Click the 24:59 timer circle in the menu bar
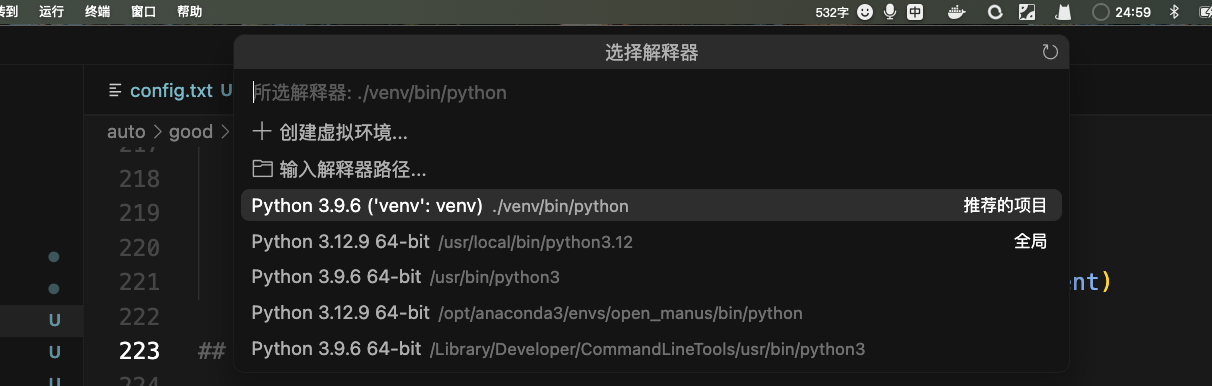The width and height of the screenshot is (1212, 386). [x=1101, y=12]
